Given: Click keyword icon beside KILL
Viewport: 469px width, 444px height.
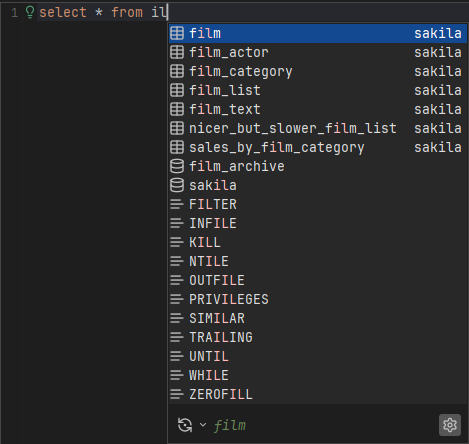Looking at the screenshot, I should point(177,242).
